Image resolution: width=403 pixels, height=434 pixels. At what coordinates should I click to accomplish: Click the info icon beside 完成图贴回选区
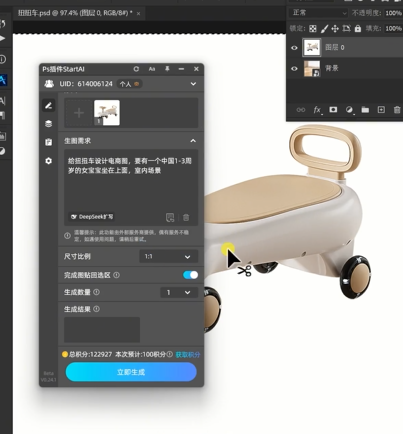point(116,275)
